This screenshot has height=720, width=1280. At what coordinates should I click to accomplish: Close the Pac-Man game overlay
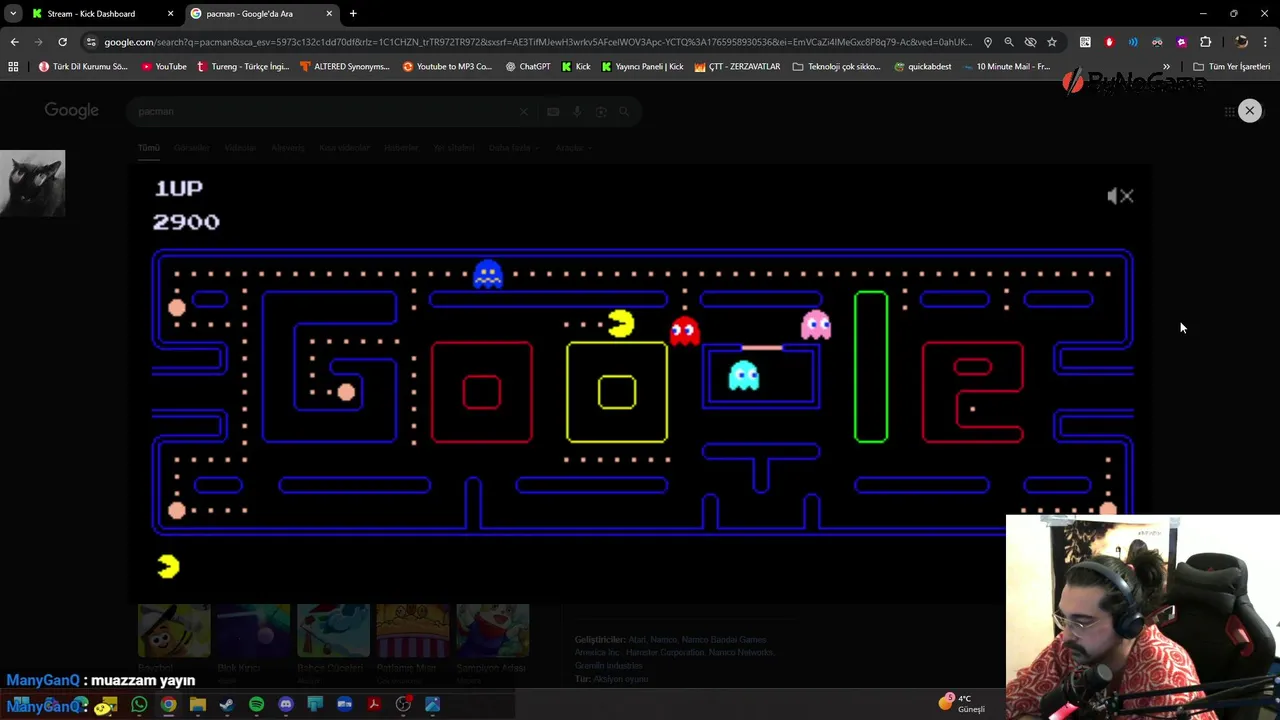pos(1249,111)
